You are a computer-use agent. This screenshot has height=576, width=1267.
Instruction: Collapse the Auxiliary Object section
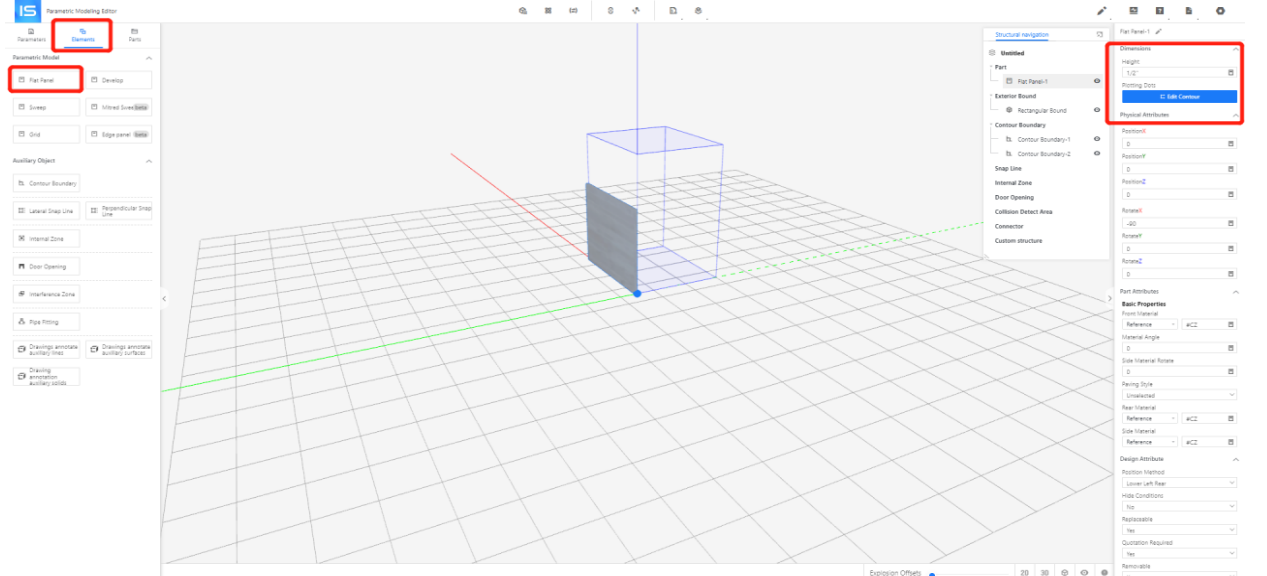(x=149, y=161)
